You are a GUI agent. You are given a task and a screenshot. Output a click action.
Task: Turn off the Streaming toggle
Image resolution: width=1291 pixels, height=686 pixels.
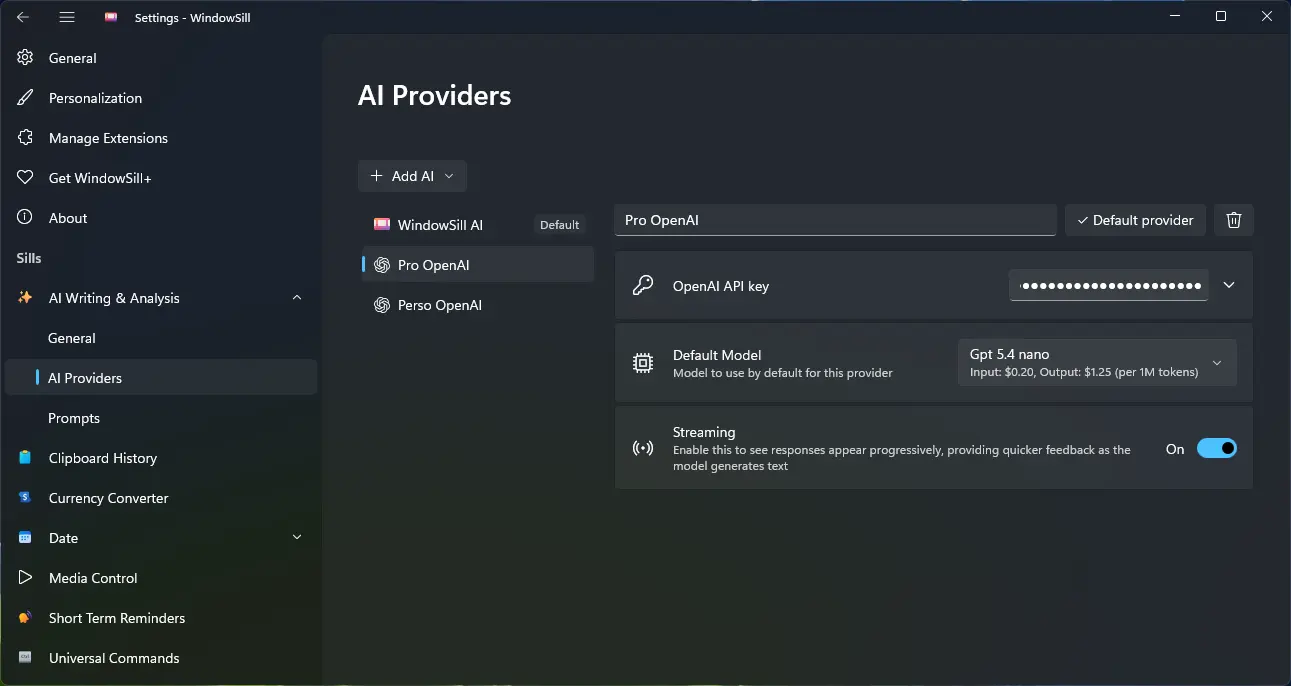click(x=1217, y=449)
